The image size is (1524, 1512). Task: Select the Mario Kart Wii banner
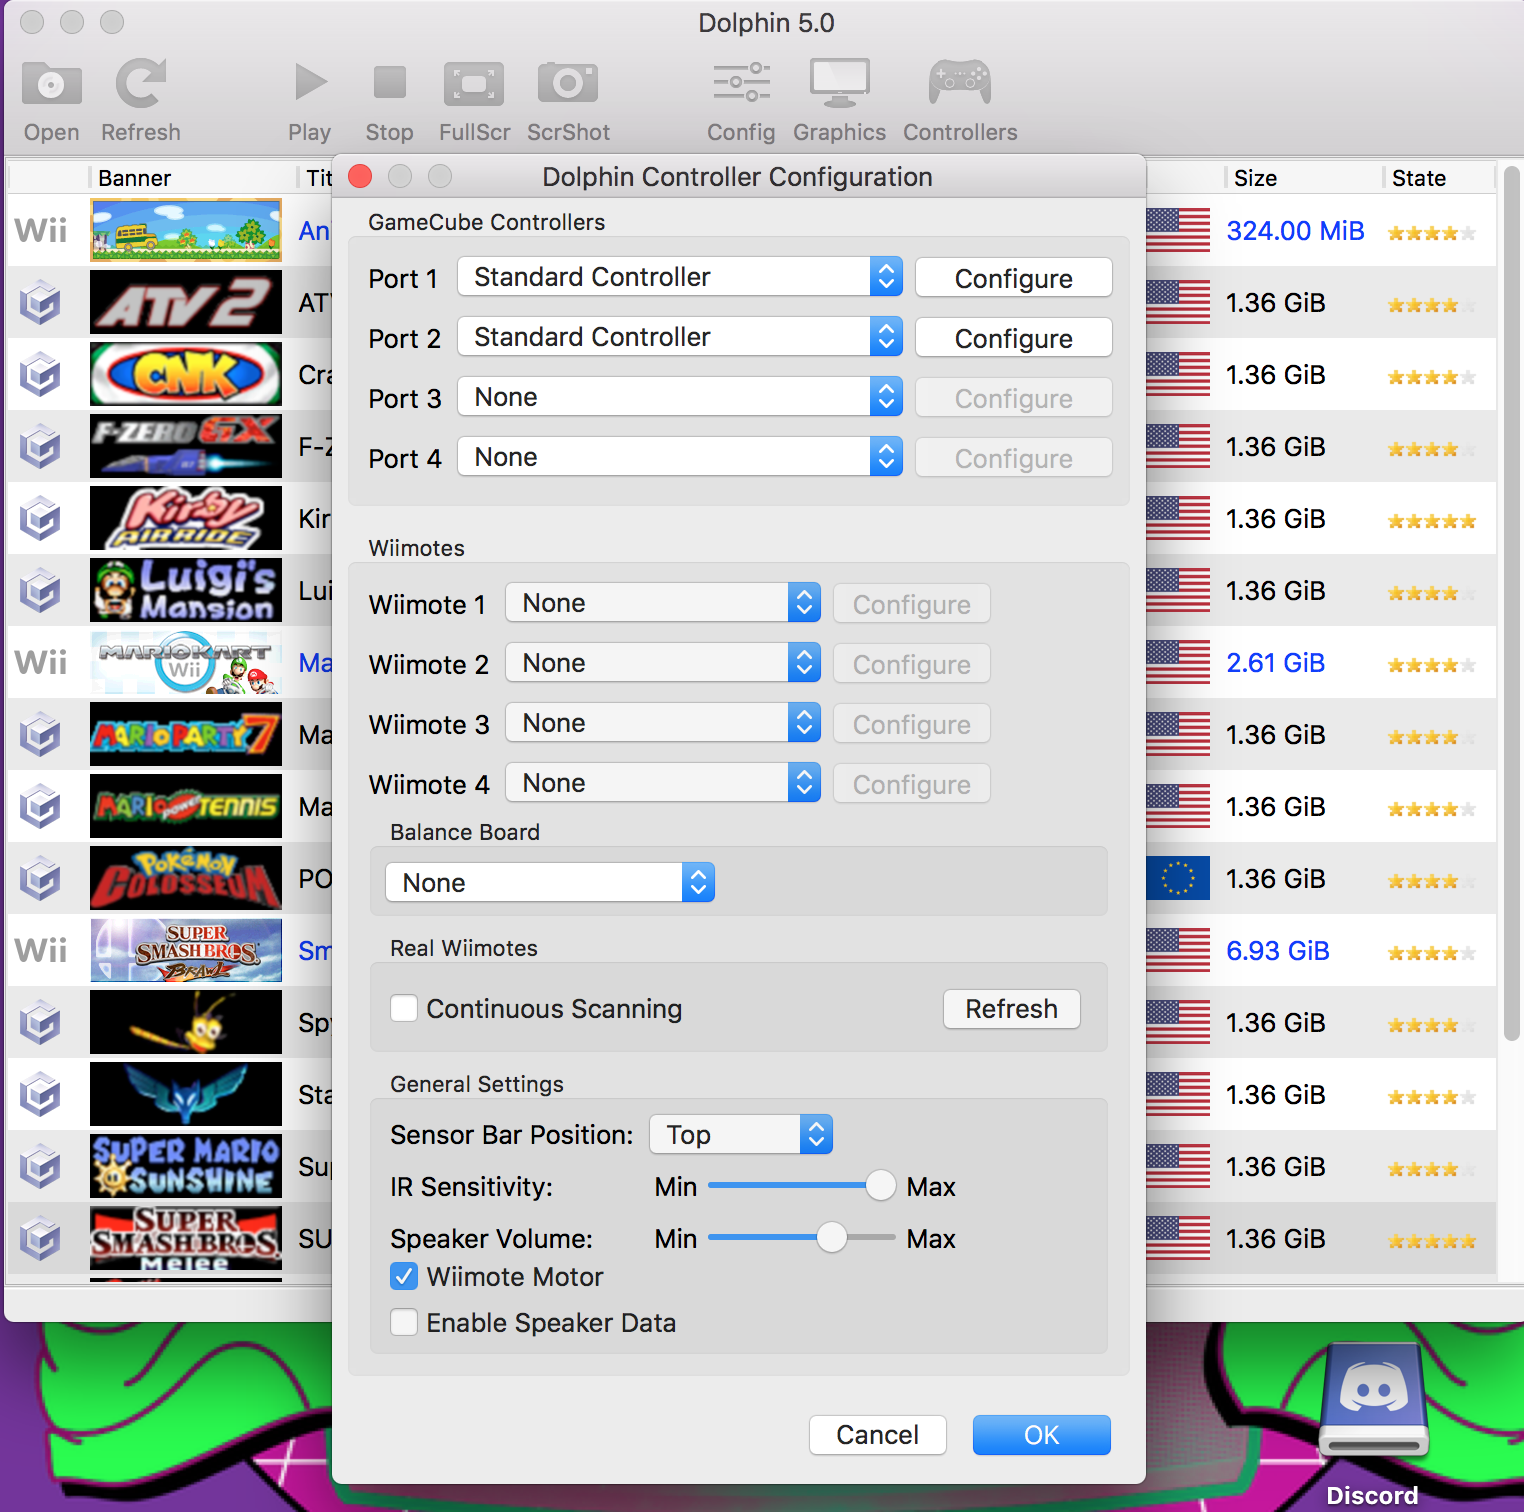(186, 662)
